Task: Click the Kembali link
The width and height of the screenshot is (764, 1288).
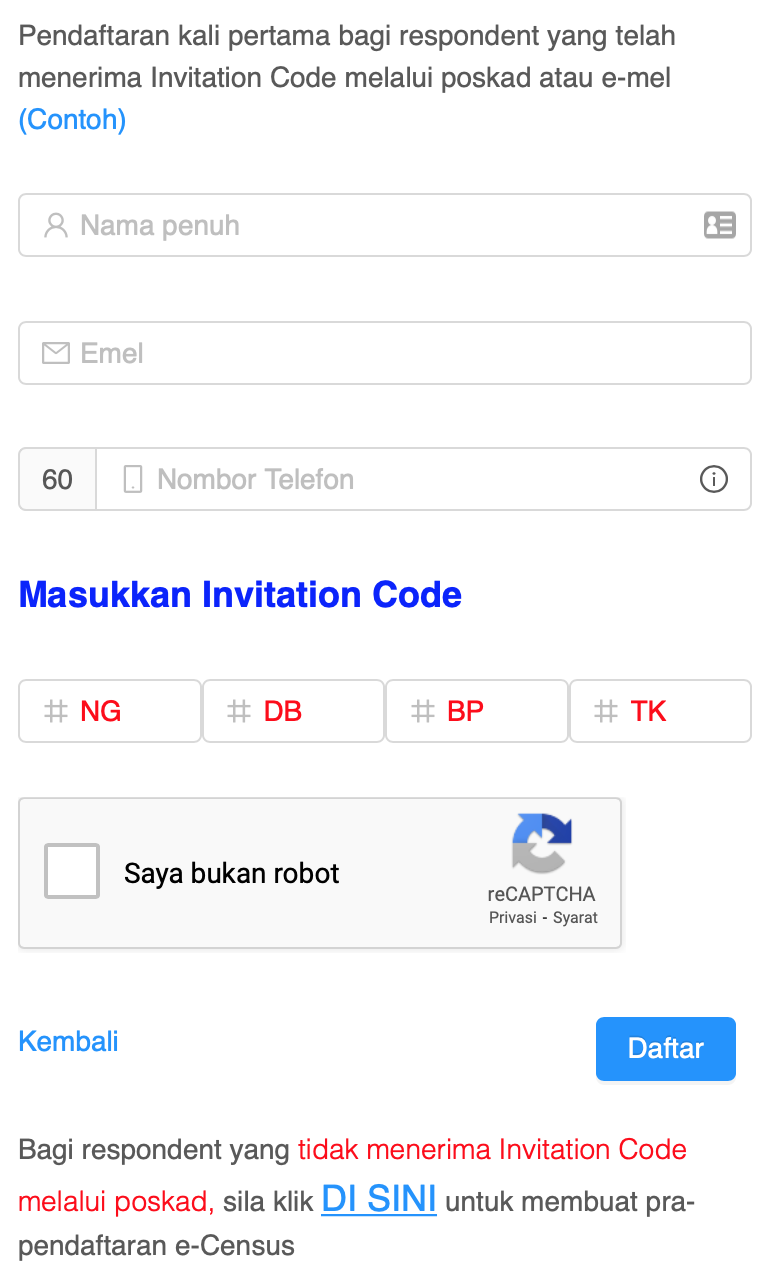Action: click(69, 1041)
